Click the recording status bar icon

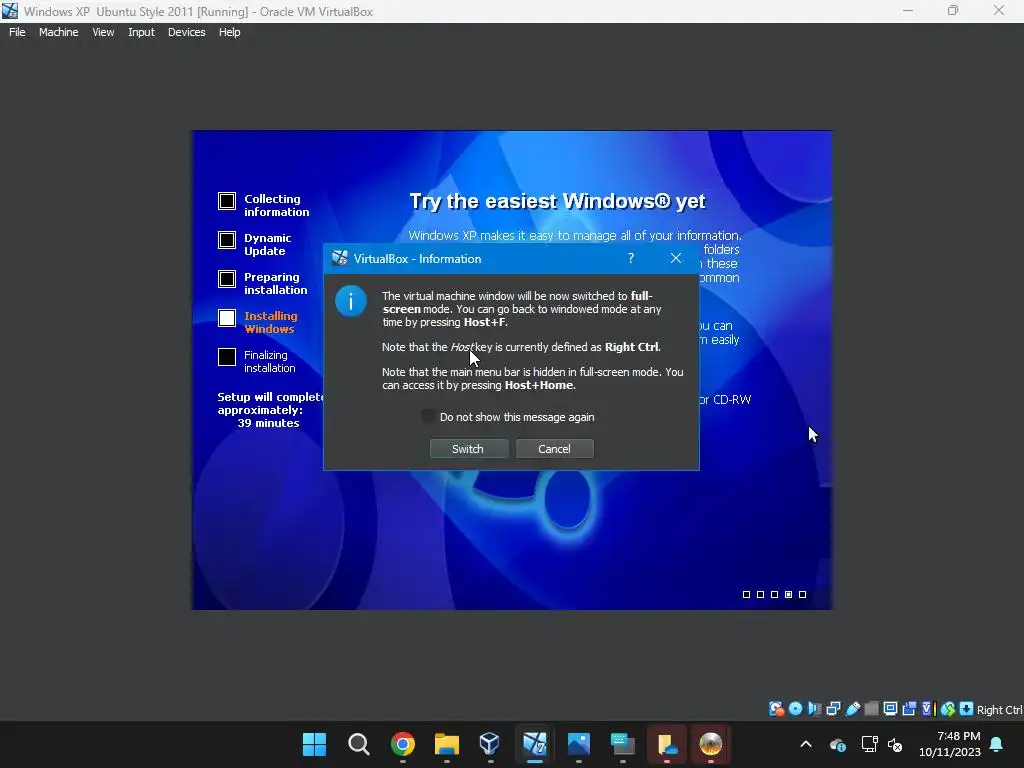[x=909, y=709]
